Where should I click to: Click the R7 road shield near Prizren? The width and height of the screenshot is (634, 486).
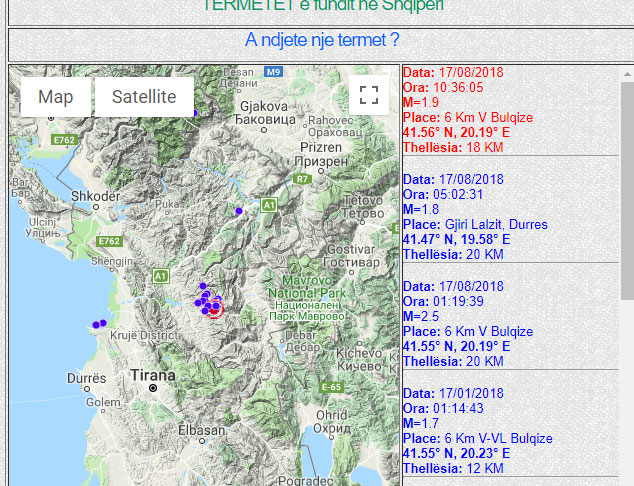point(300,178)
